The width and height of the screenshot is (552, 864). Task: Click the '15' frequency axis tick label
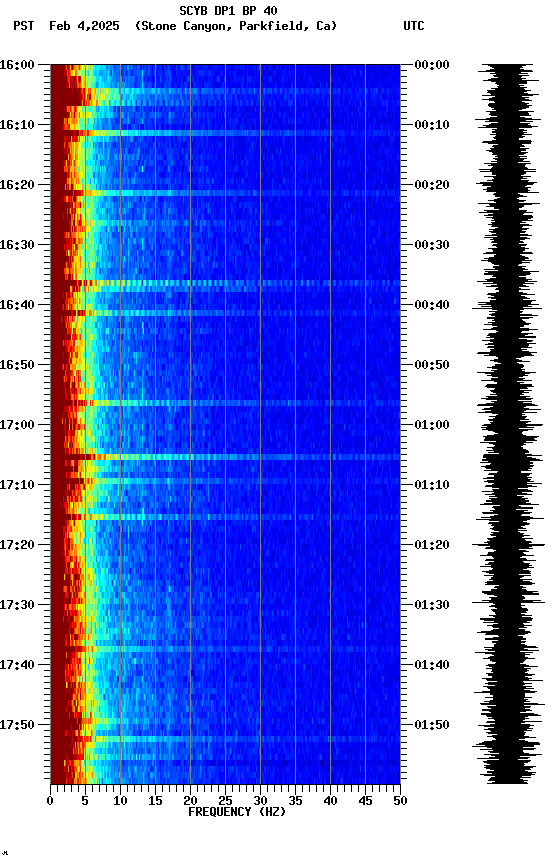[x=155, y=801]
